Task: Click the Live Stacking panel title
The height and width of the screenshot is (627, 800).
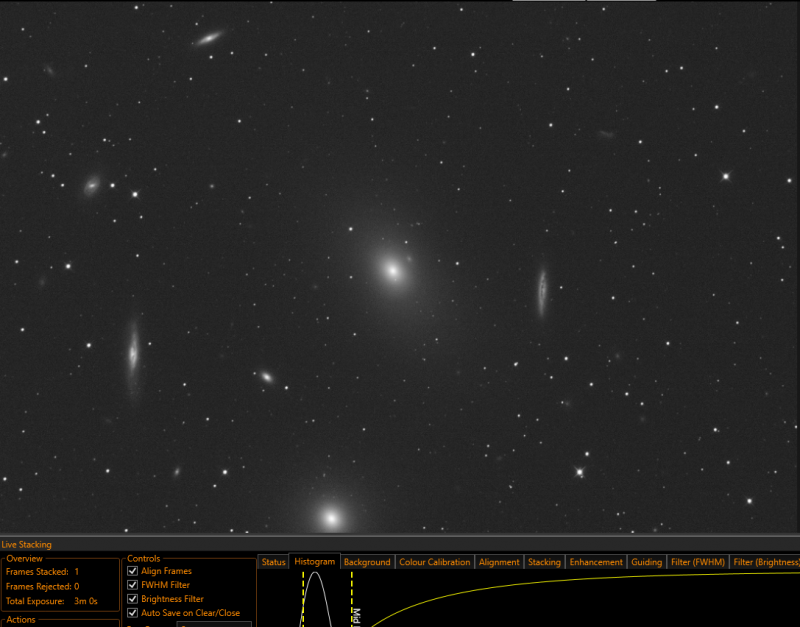Action: 27,544
